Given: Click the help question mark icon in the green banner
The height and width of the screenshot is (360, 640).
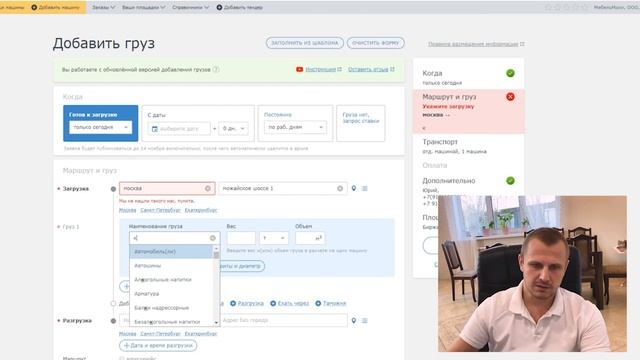Looking at the screenshot, I should (216, 69).
